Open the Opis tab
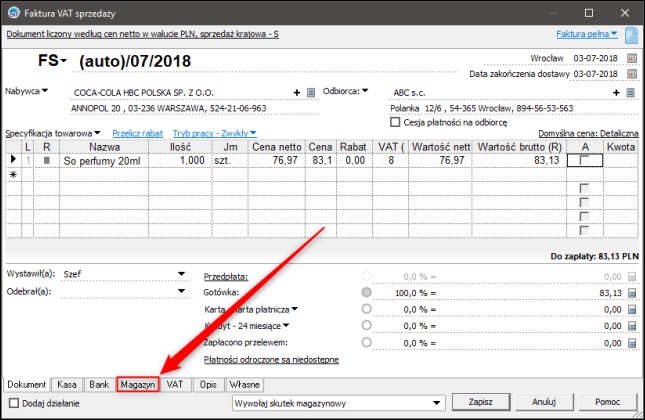645x420 pixels. pos(208,385)
